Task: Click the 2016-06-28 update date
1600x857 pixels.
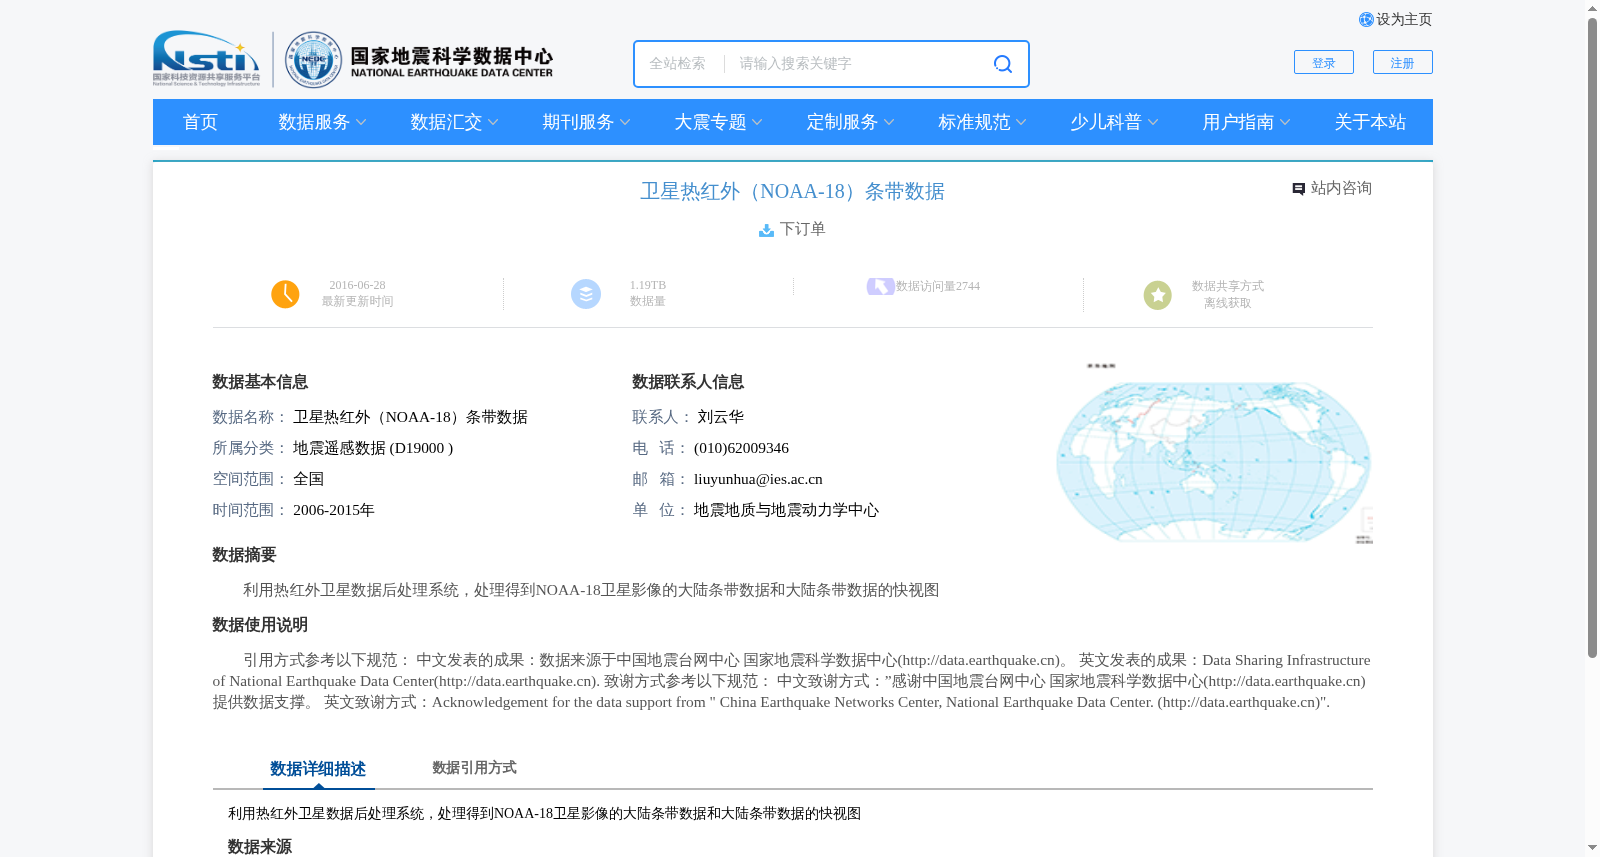Action: point(357,285)
